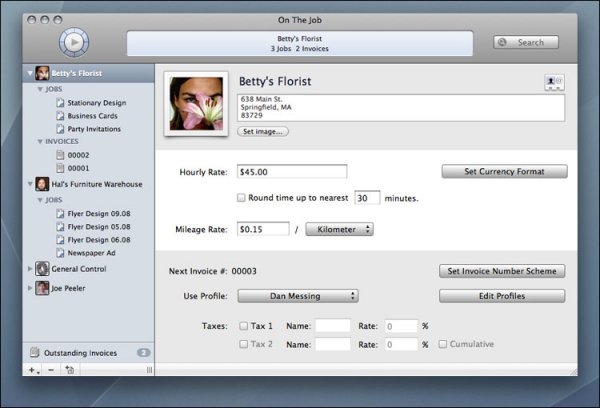Click the invoice 00002 page icon
Viewport: 600px width, 408px height.
(x=60, y=155)
